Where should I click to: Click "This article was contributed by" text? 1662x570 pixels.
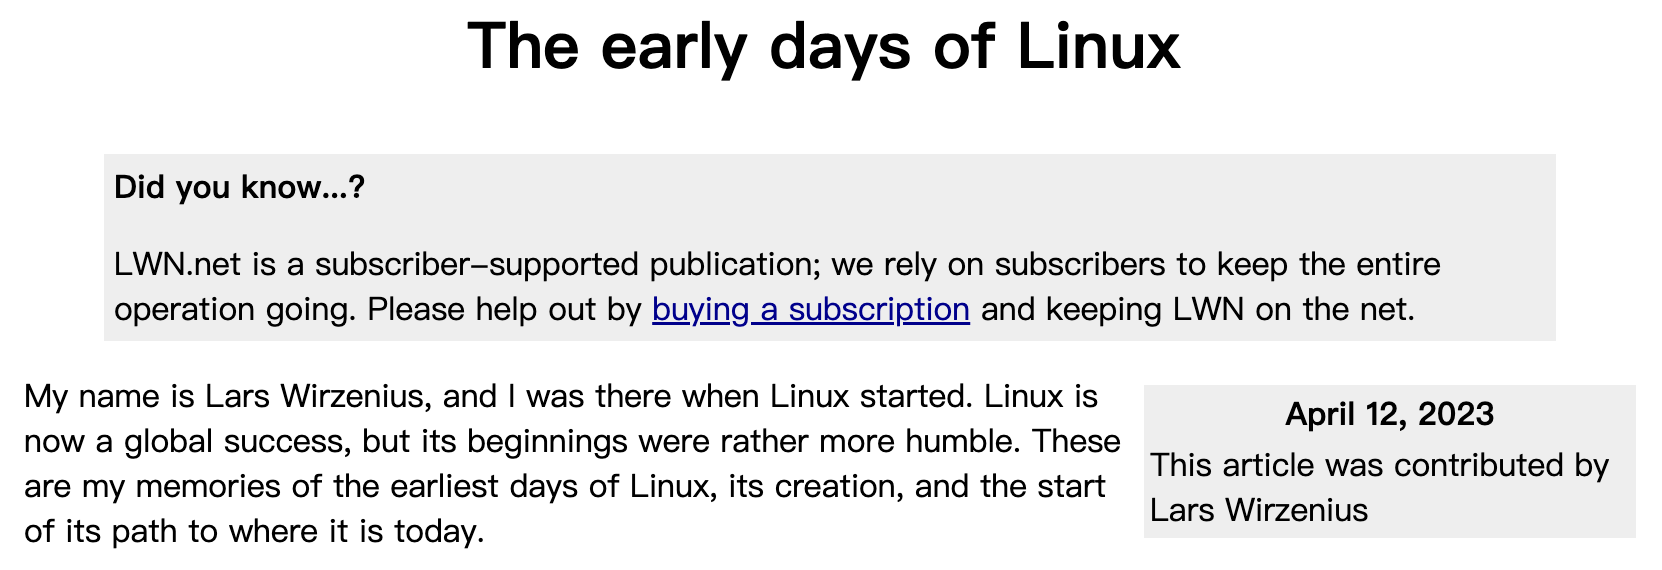pos(1380,465)
